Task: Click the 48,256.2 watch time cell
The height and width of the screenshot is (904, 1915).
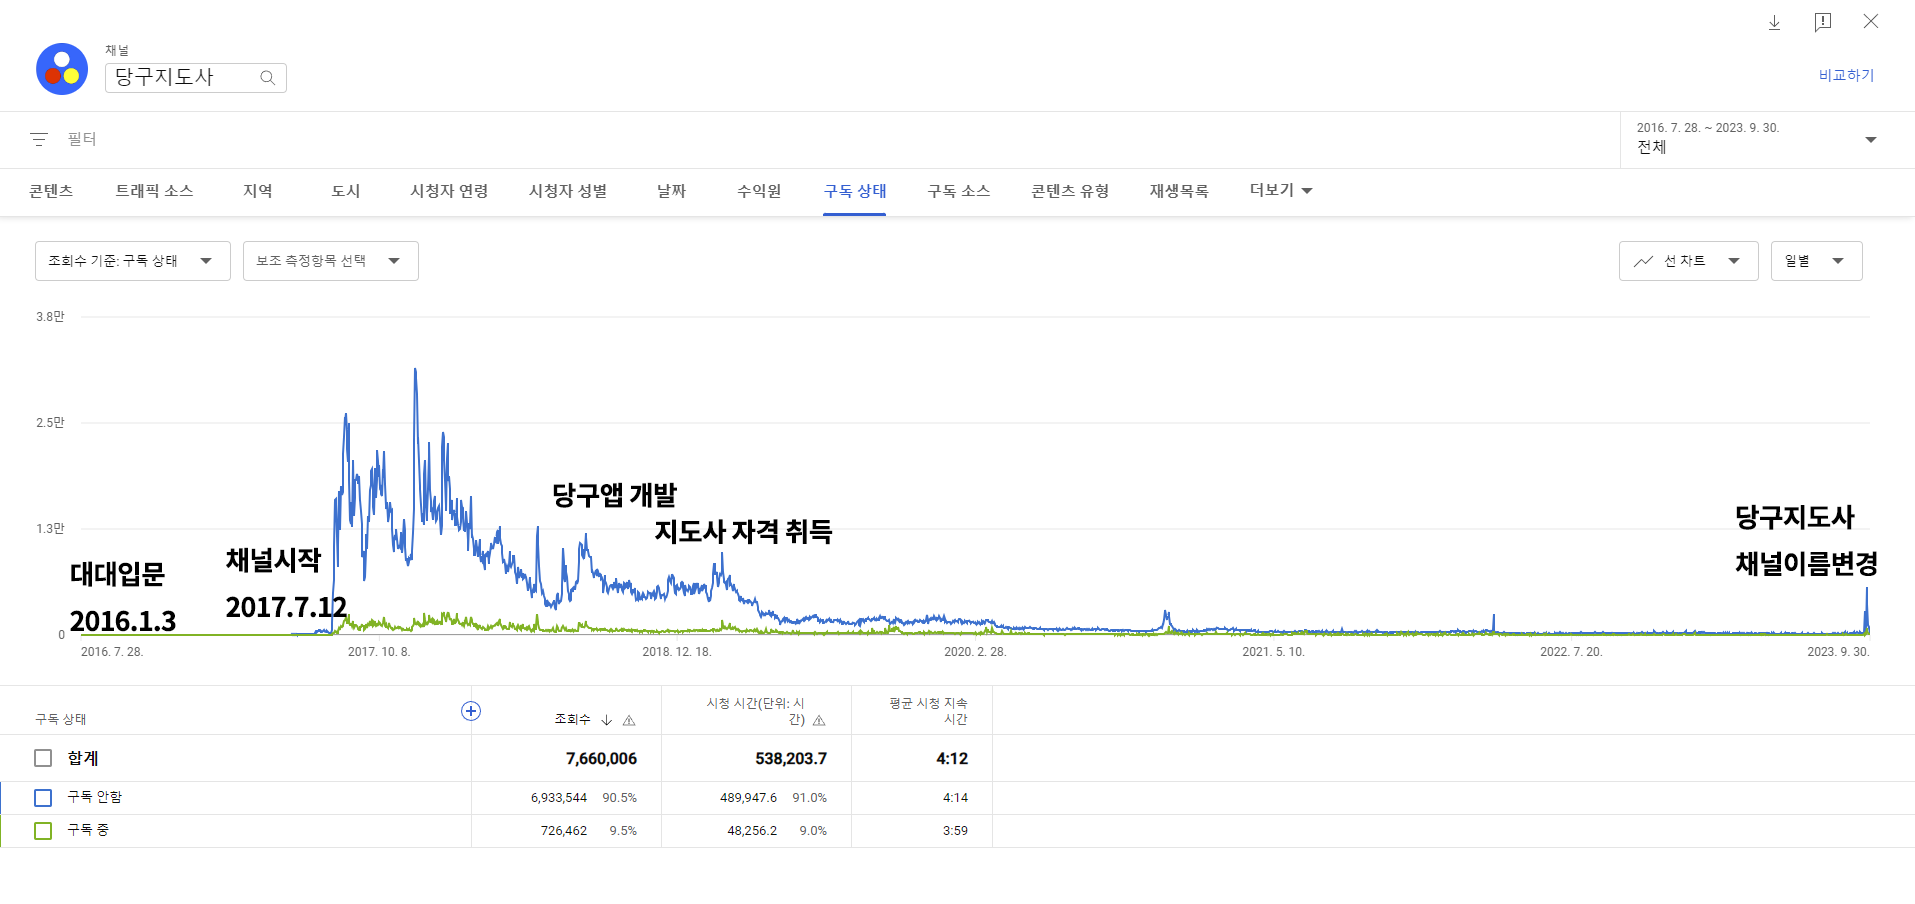Action: [752, 830]
